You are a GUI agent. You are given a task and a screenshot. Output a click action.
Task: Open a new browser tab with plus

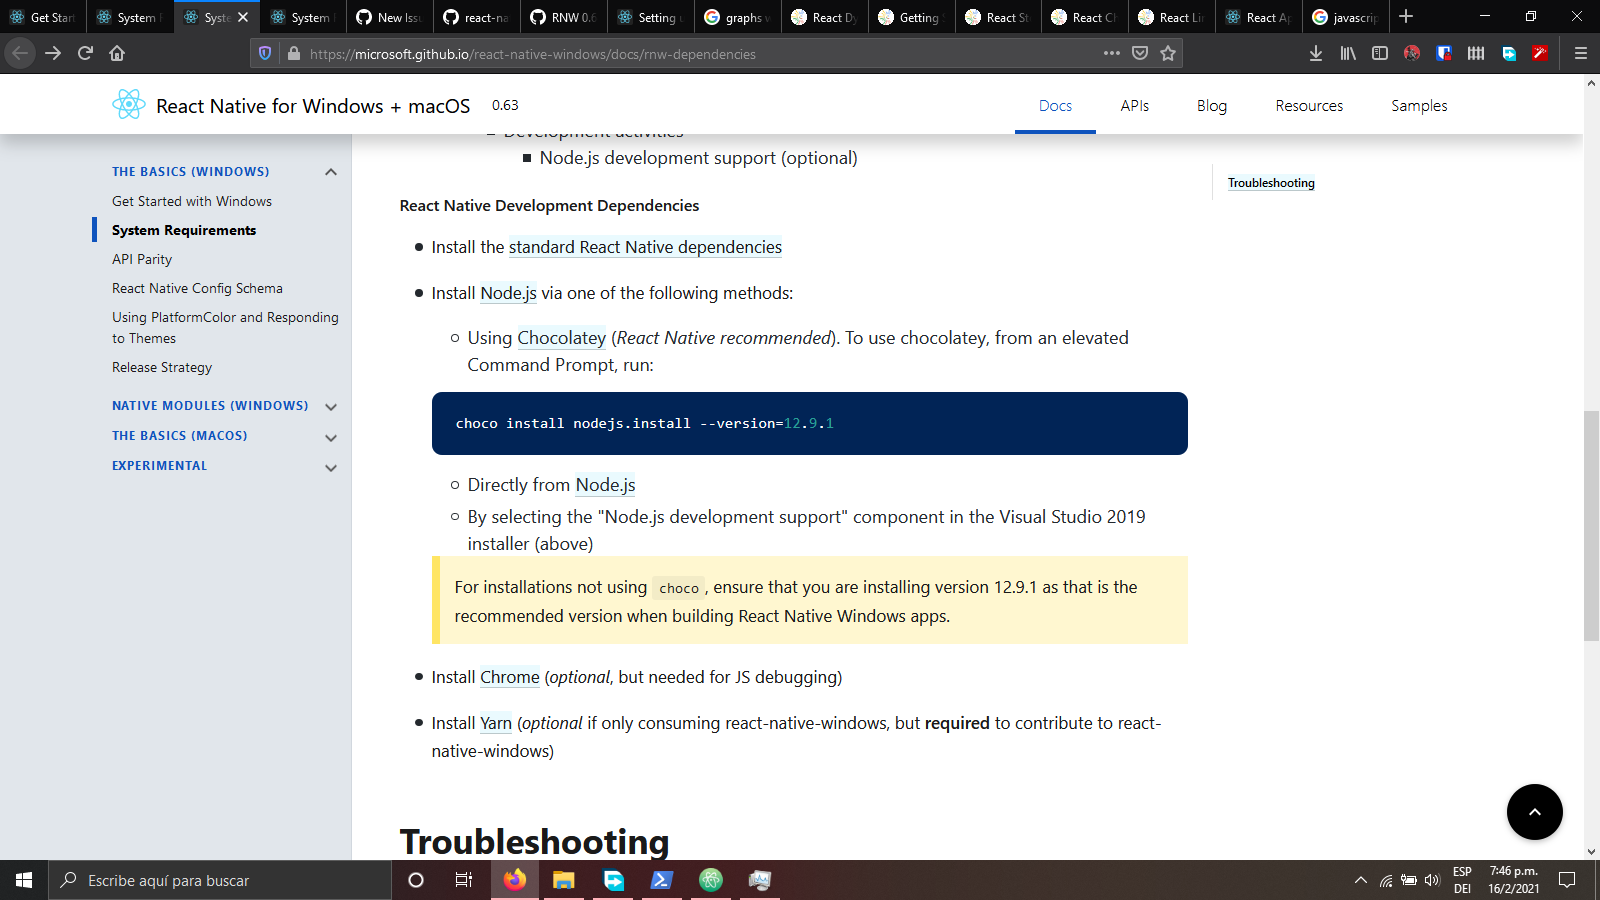click(x=1406, y=16)
